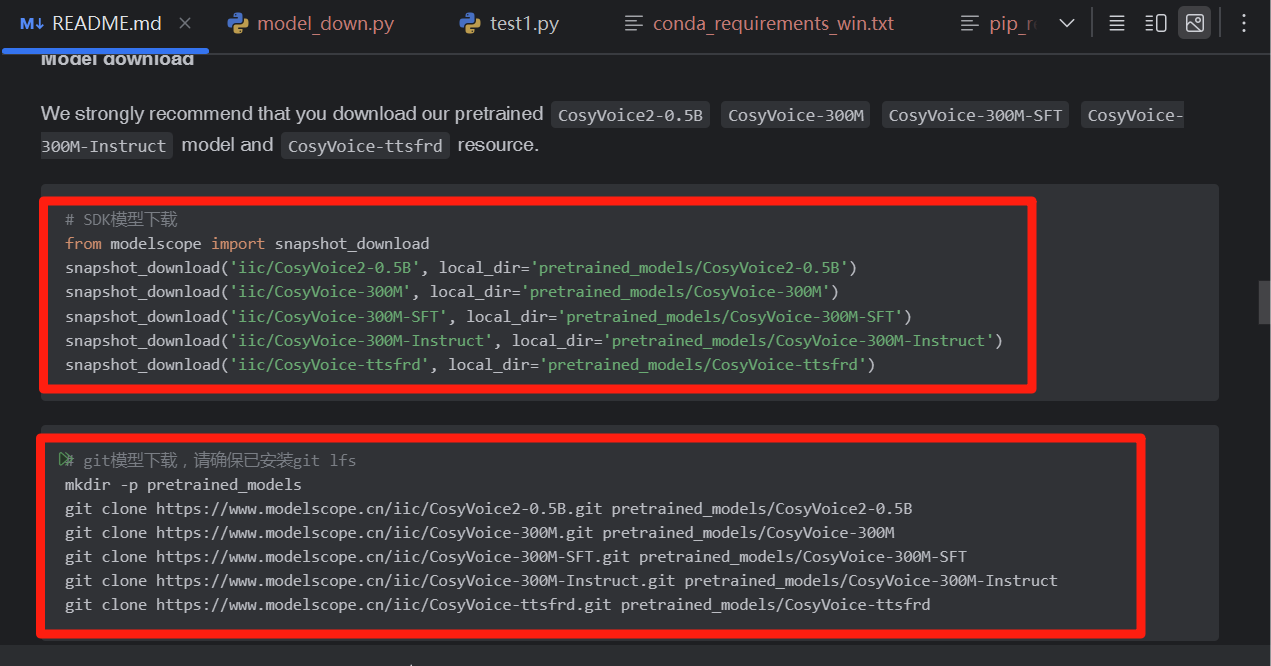Viewport: 1271px width, 666px height.
Task: Click the git clone CosyVoice2-0.5B.git line
Action: [x=489, y=508]
